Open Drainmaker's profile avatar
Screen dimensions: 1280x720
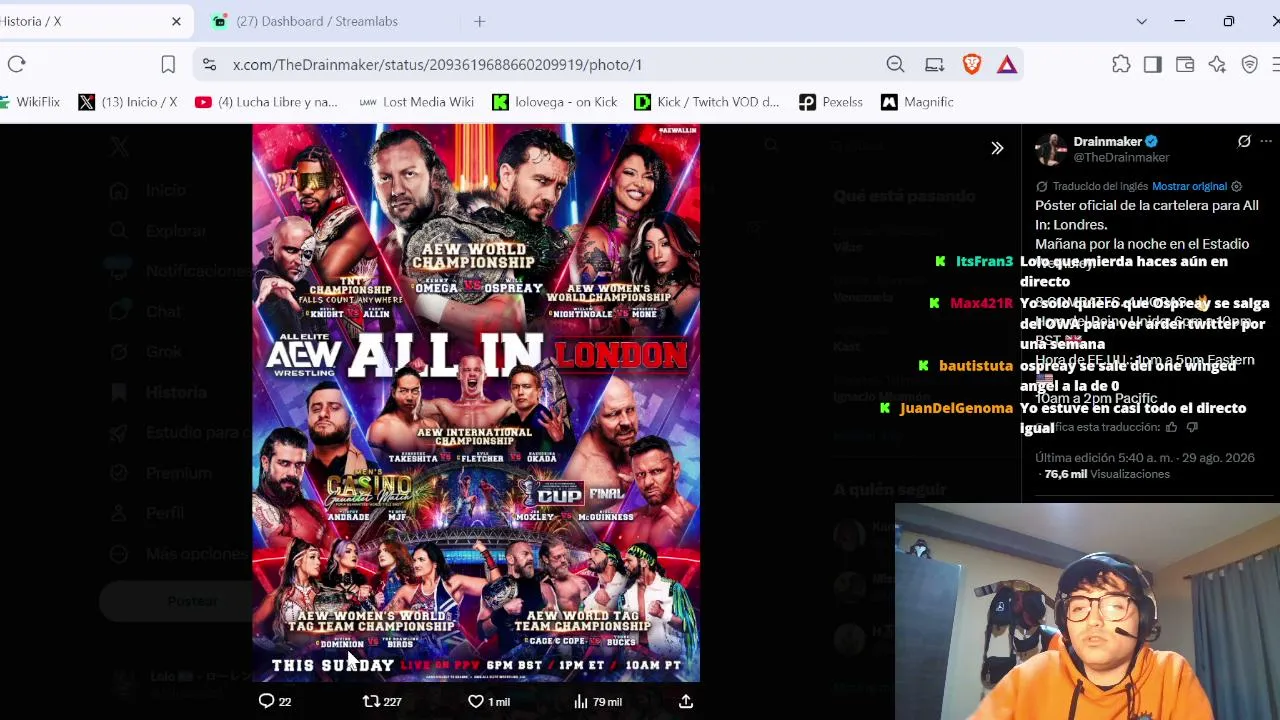(1051, 149)
